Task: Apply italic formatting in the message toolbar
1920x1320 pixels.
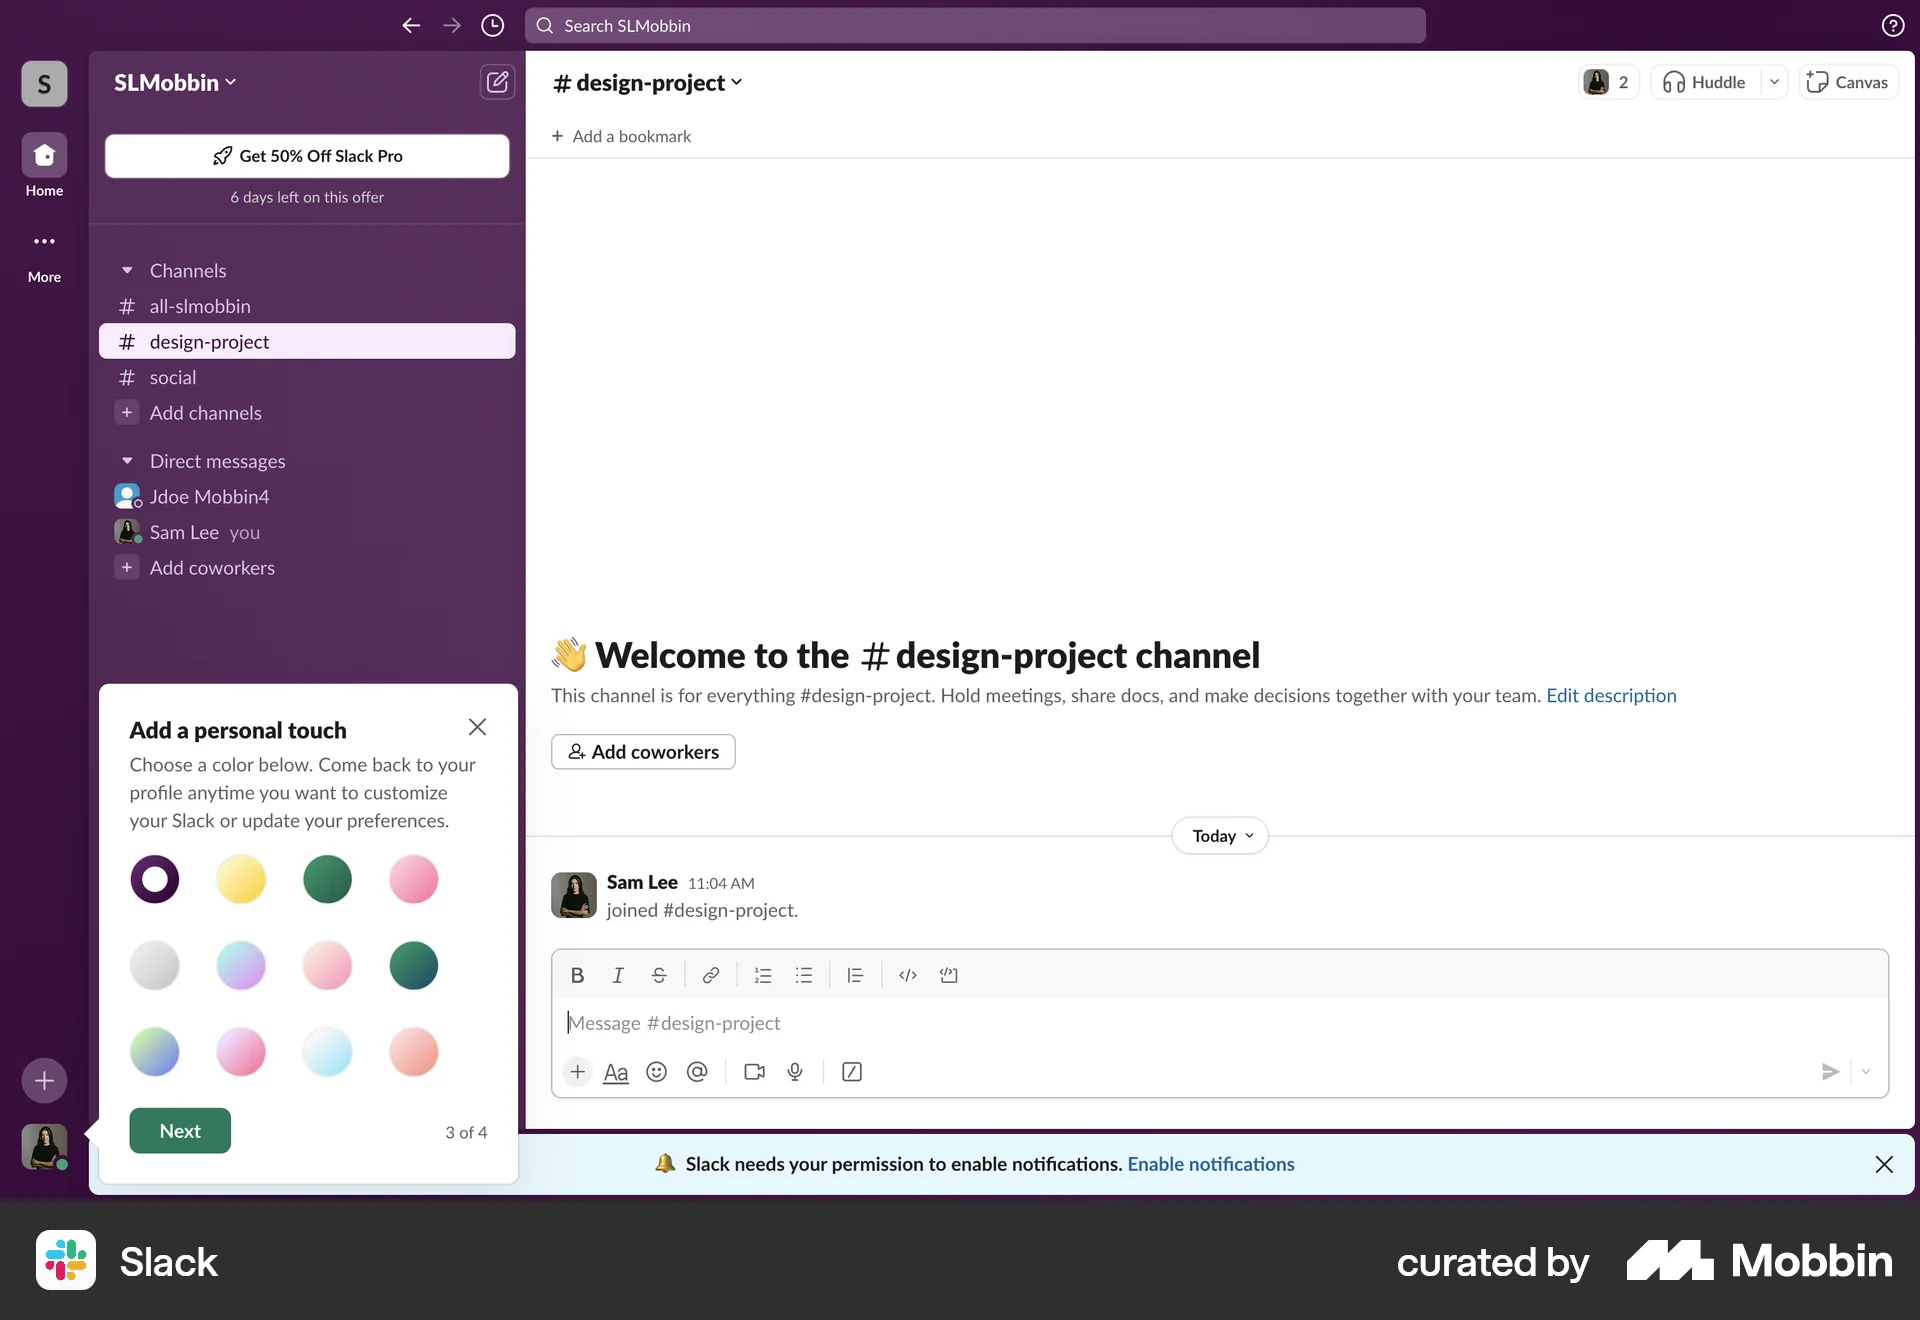Action: coord(618,975)
